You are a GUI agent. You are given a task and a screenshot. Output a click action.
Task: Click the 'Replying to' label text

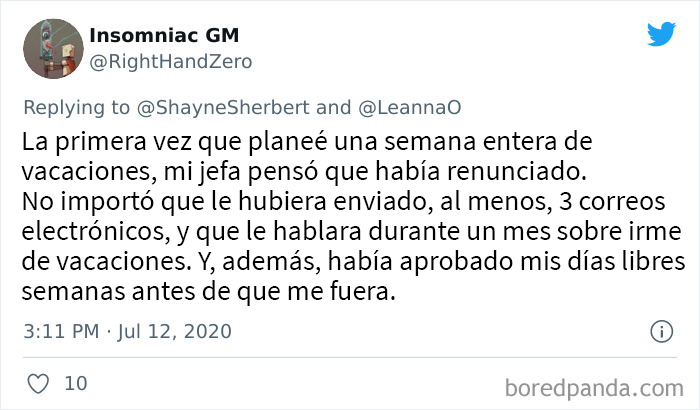pyautogui.click(x=76, y=108)
